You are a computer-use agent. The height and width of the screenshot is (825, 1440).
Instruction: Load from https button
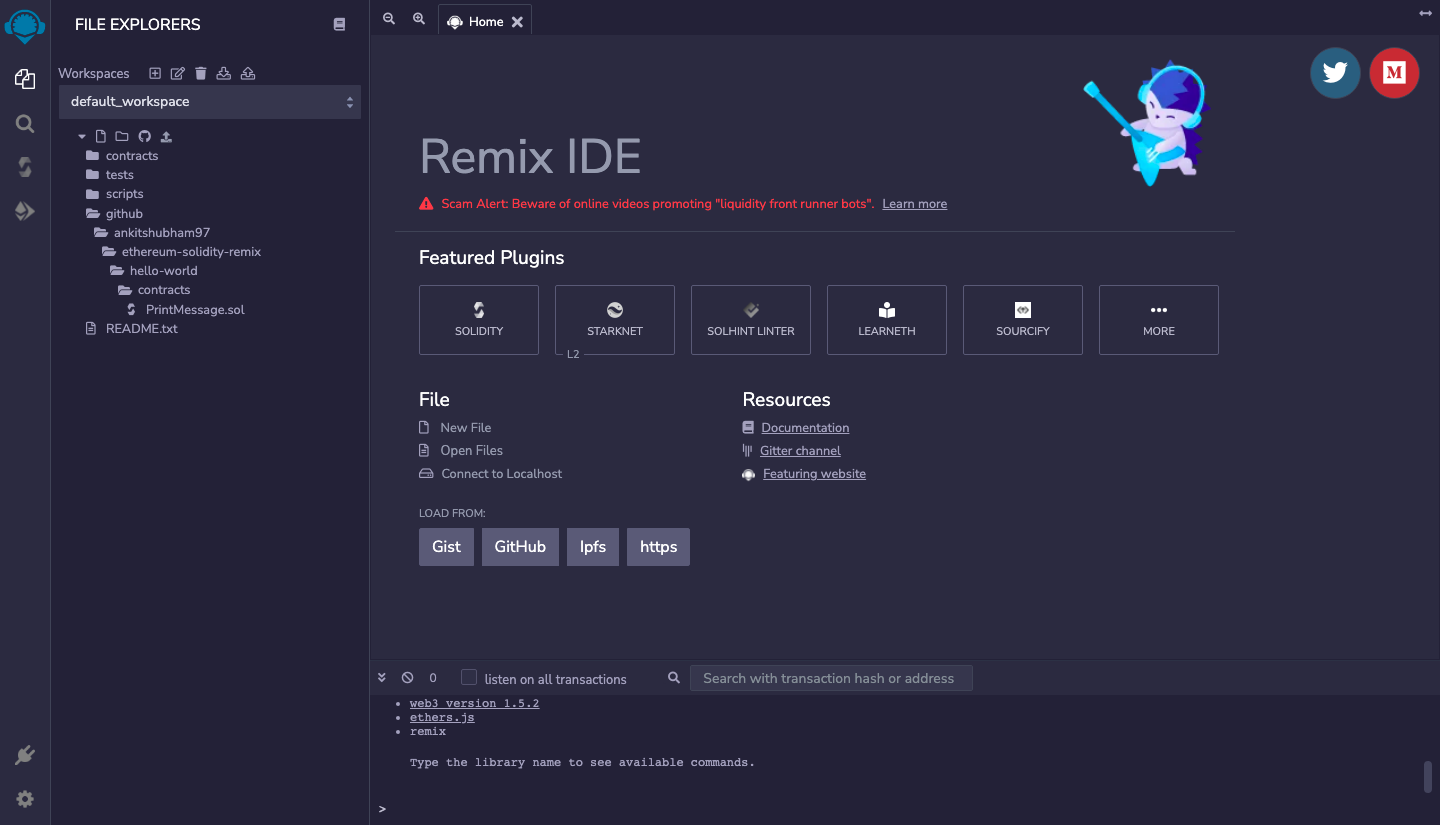click(x=658, y=547)
